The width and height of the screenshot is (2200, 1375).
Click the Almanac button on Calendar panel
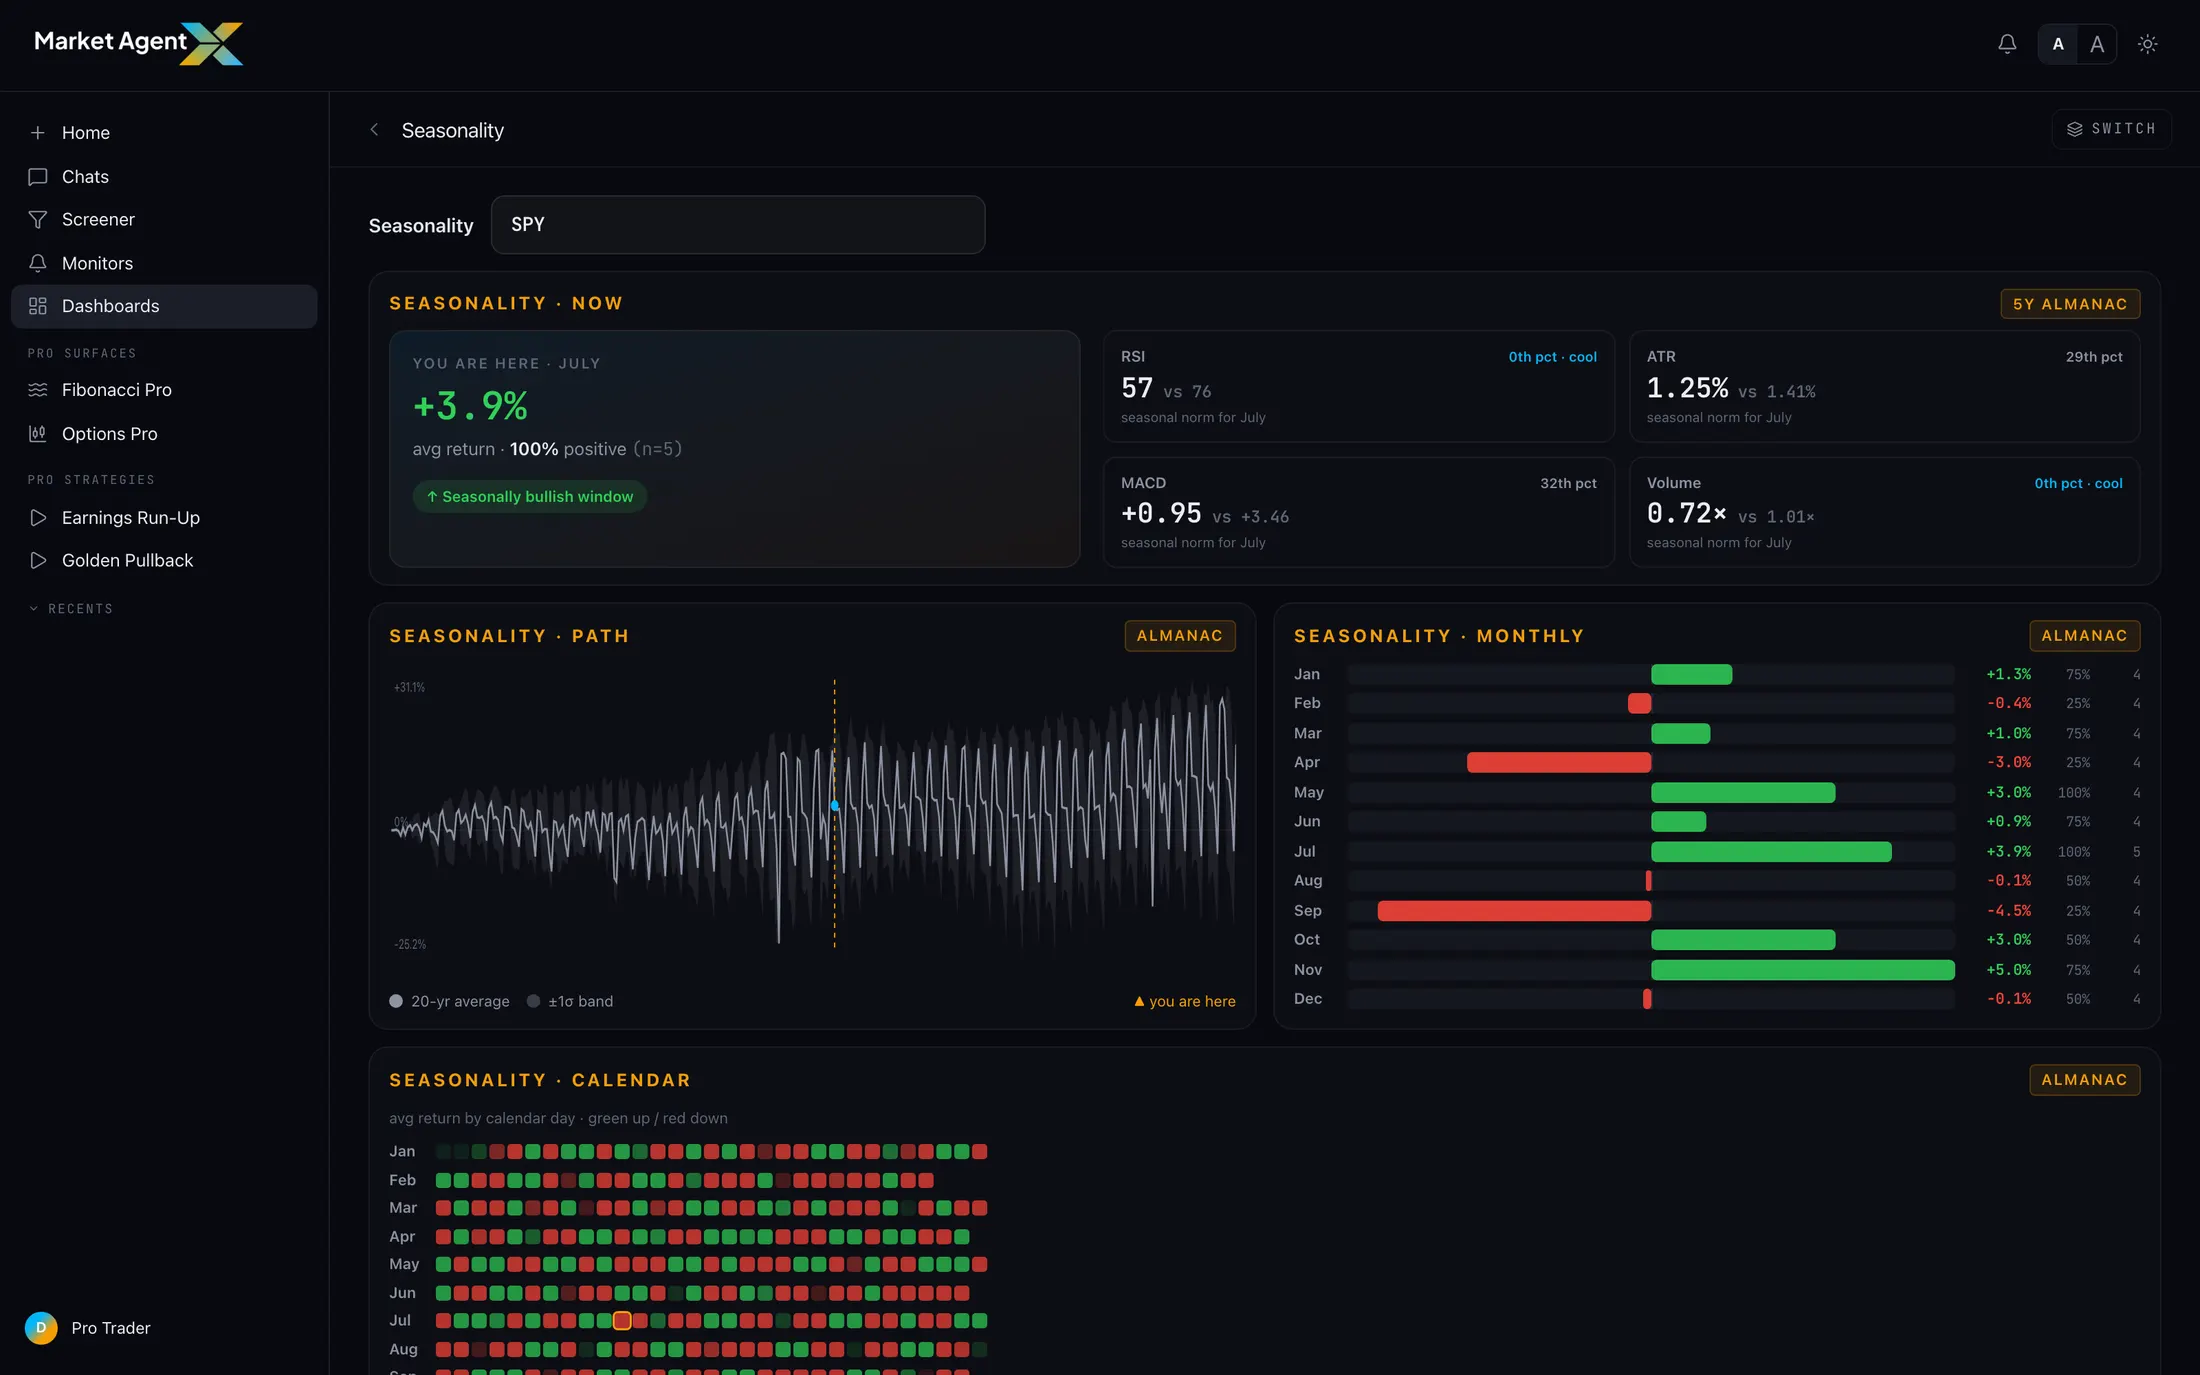[2085, 1080]
